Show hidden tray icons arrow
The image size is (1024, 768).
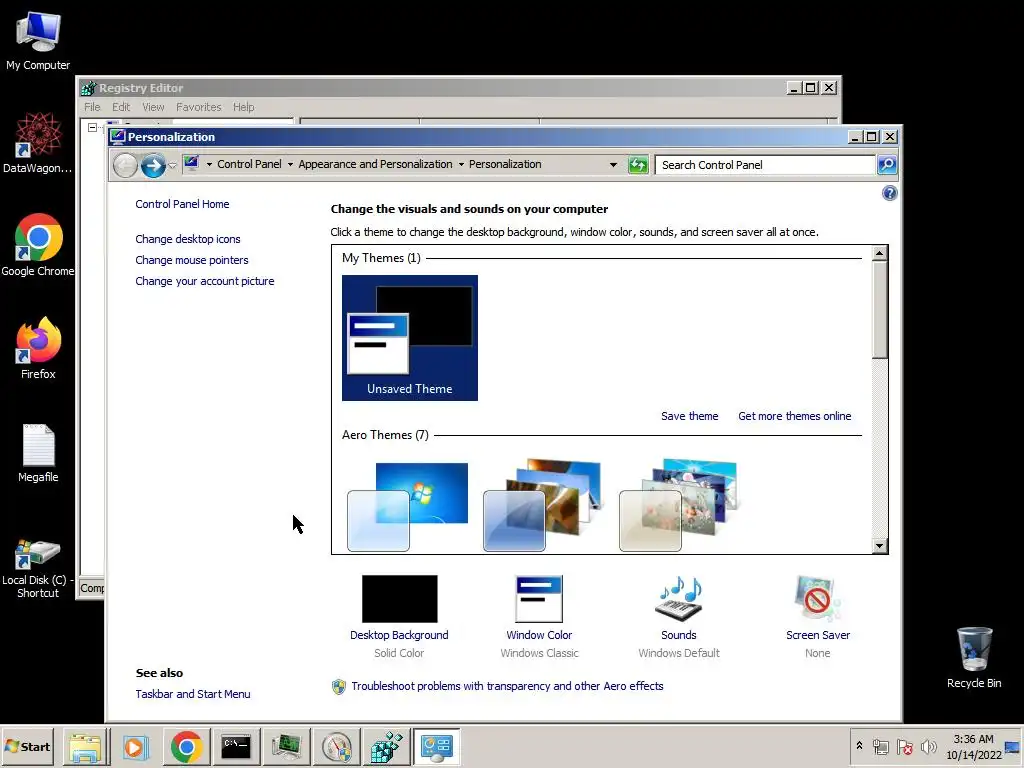click(x=859, y=746)
